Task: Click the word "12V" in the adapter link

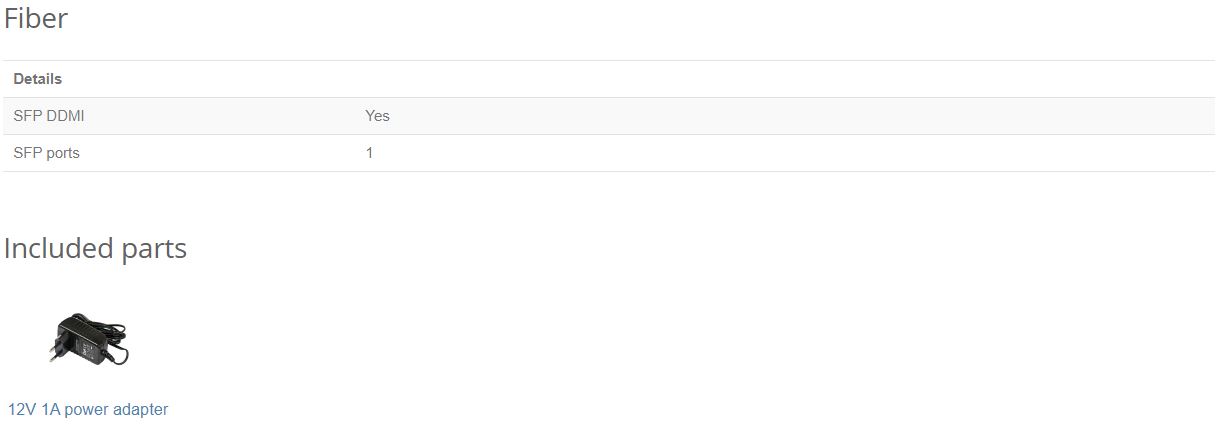Action: point(22,409)
